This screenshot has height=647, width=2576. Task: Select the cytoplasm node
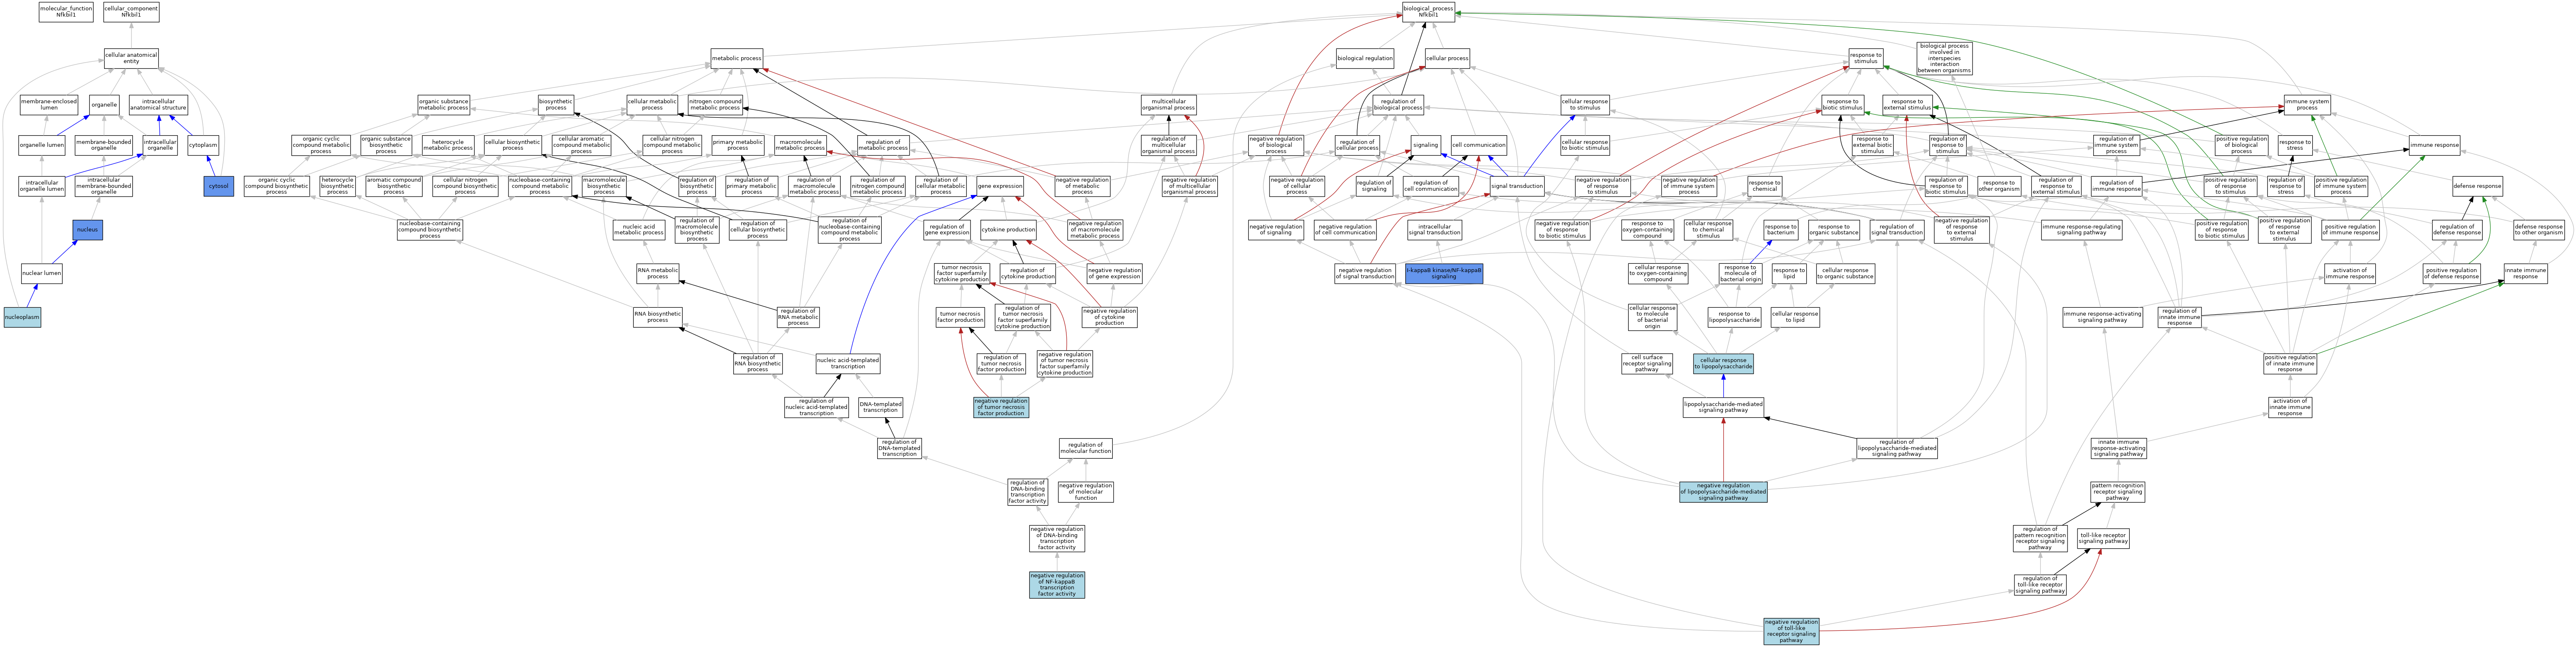pos(203,145)
